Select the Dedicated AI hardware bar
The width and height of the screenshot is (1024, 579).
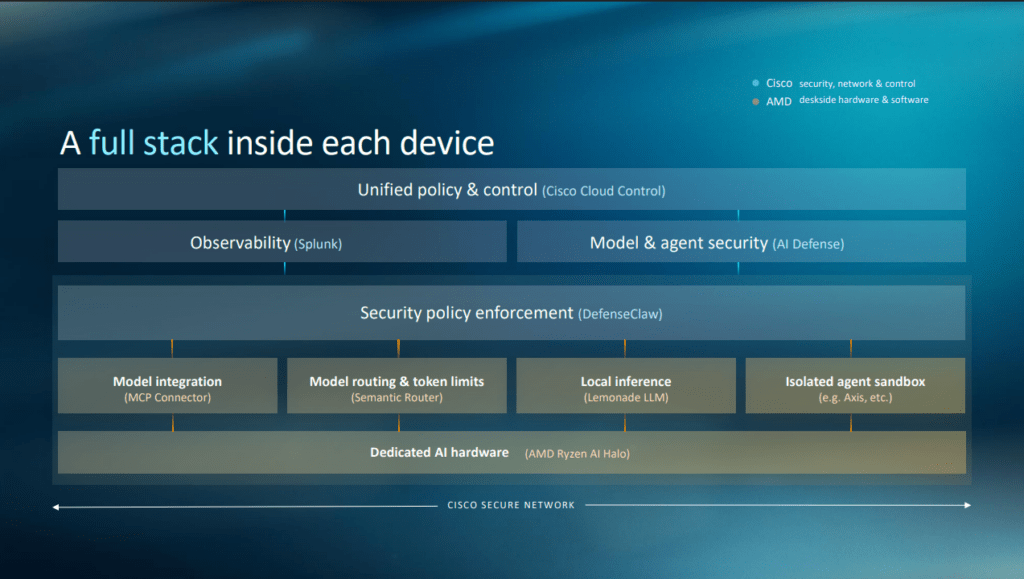(511, 452)
